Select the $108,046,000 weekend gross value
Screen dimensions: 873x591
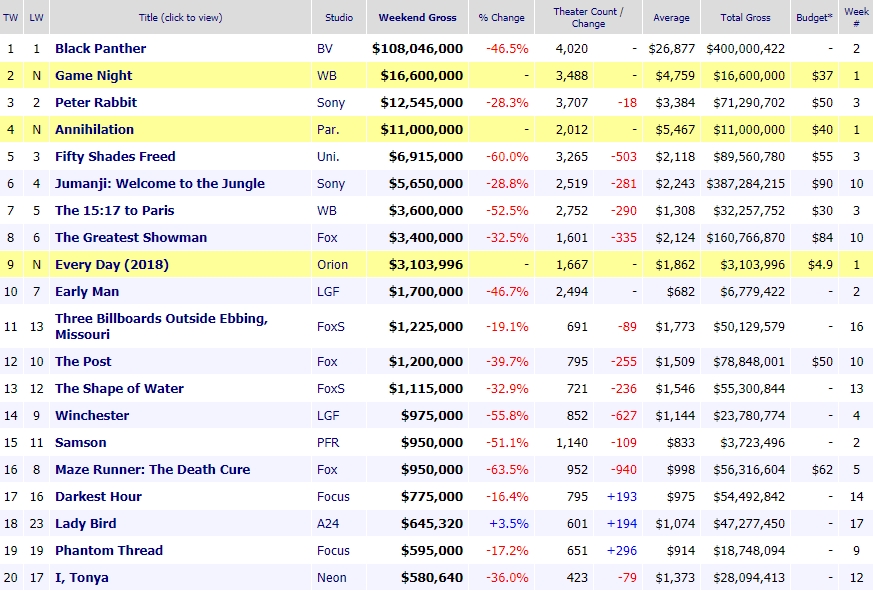coord(418,48)
